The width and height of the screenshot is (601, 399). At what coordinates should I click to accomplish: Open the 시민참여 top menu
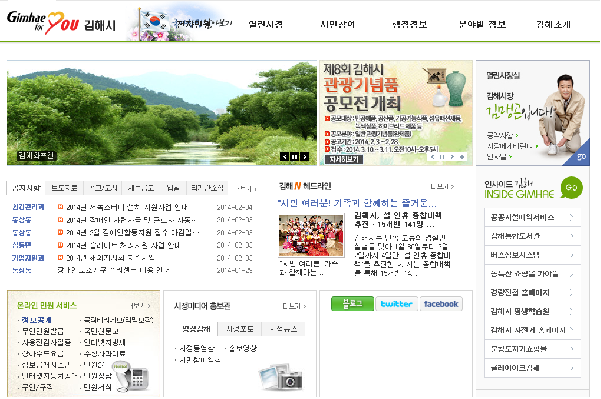[x=337, y=25]
